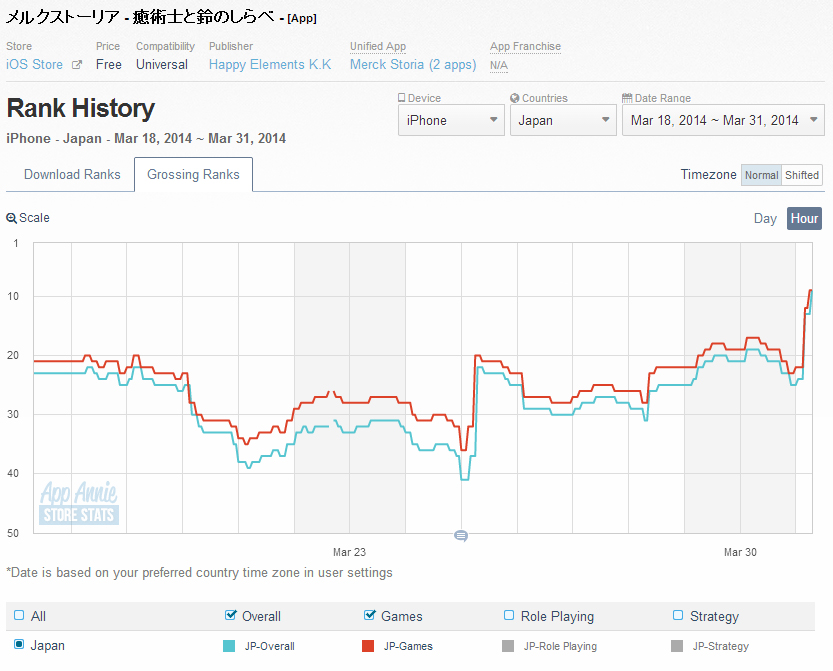The height and width of the screenshot is (671, 833).
Task: Click the magnifier Scale icon
Action: tap(11, 218)
